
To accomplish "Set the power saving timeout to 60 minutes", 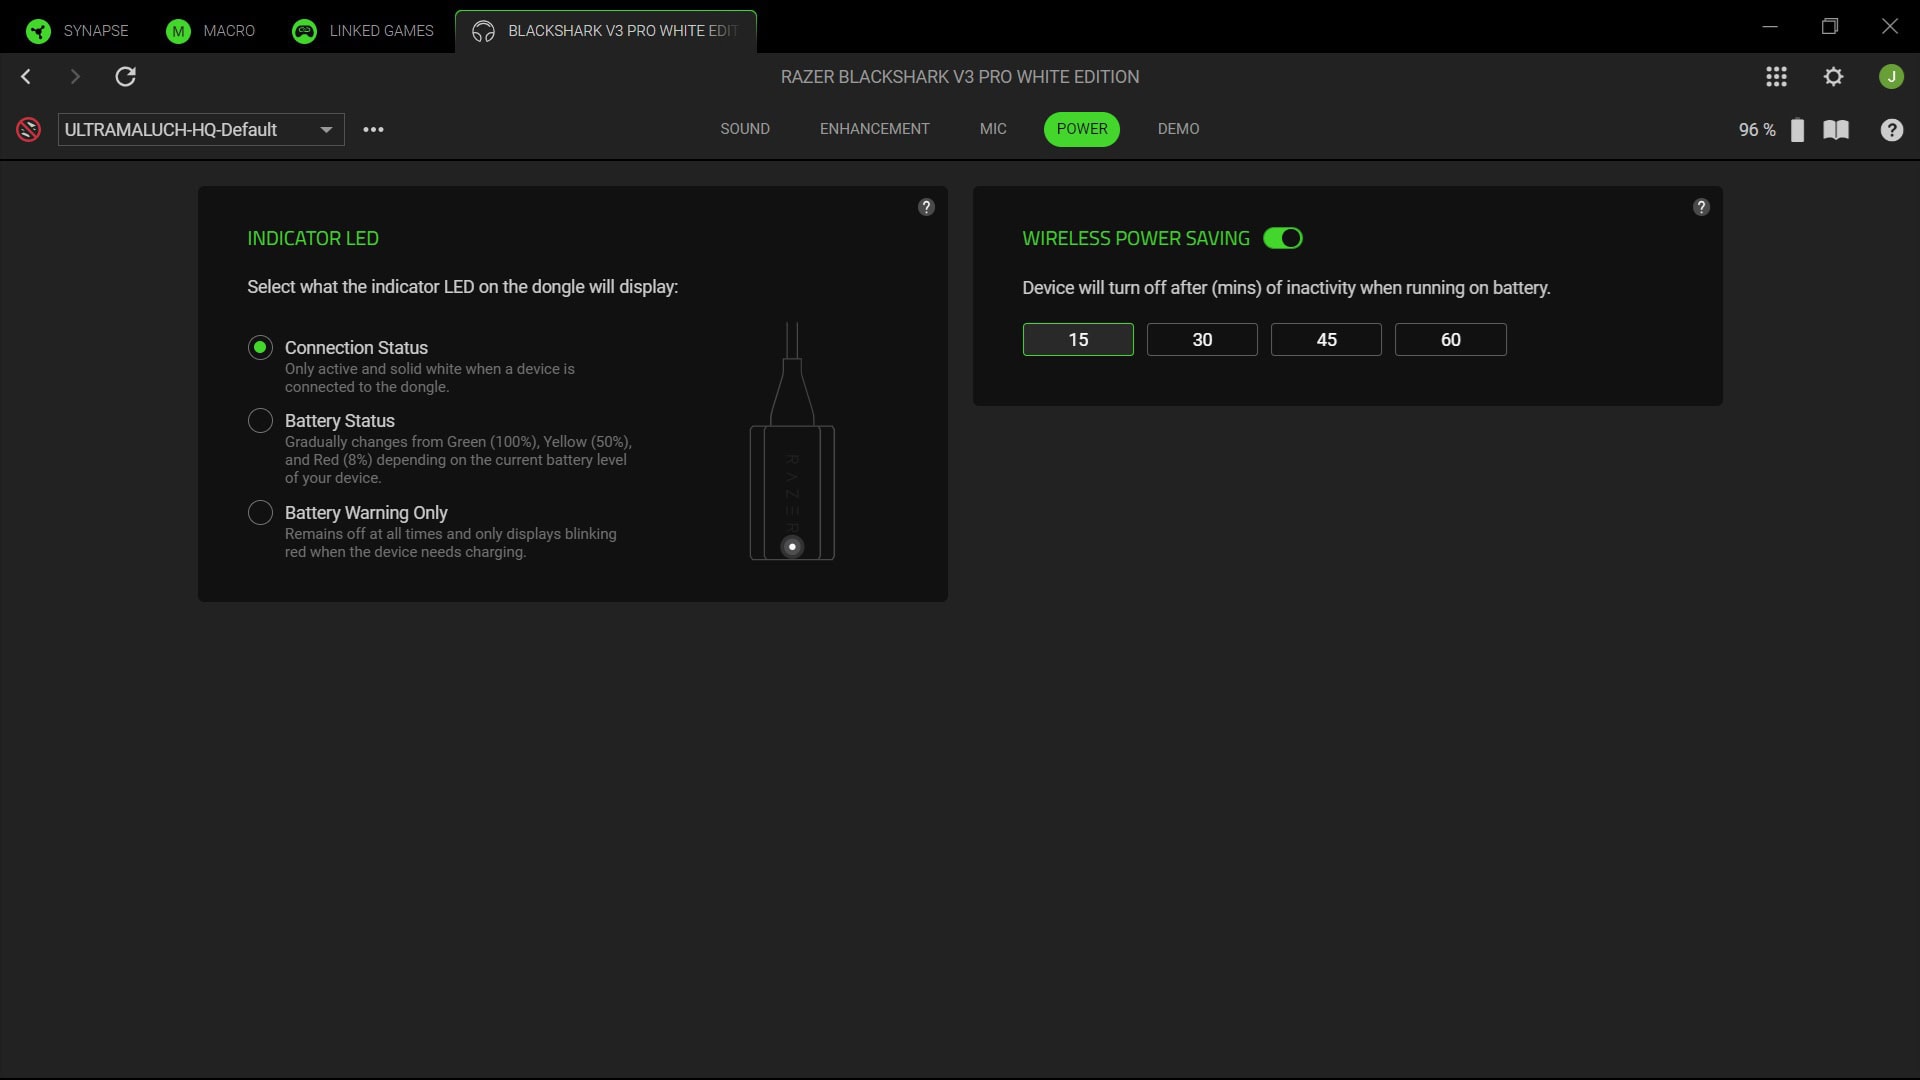I will (1450, 339).
